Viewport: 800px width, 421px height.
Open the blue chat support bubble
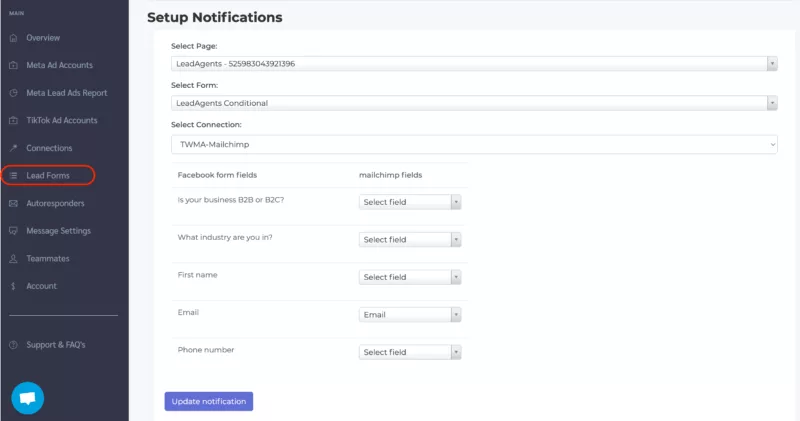point(28,397)
